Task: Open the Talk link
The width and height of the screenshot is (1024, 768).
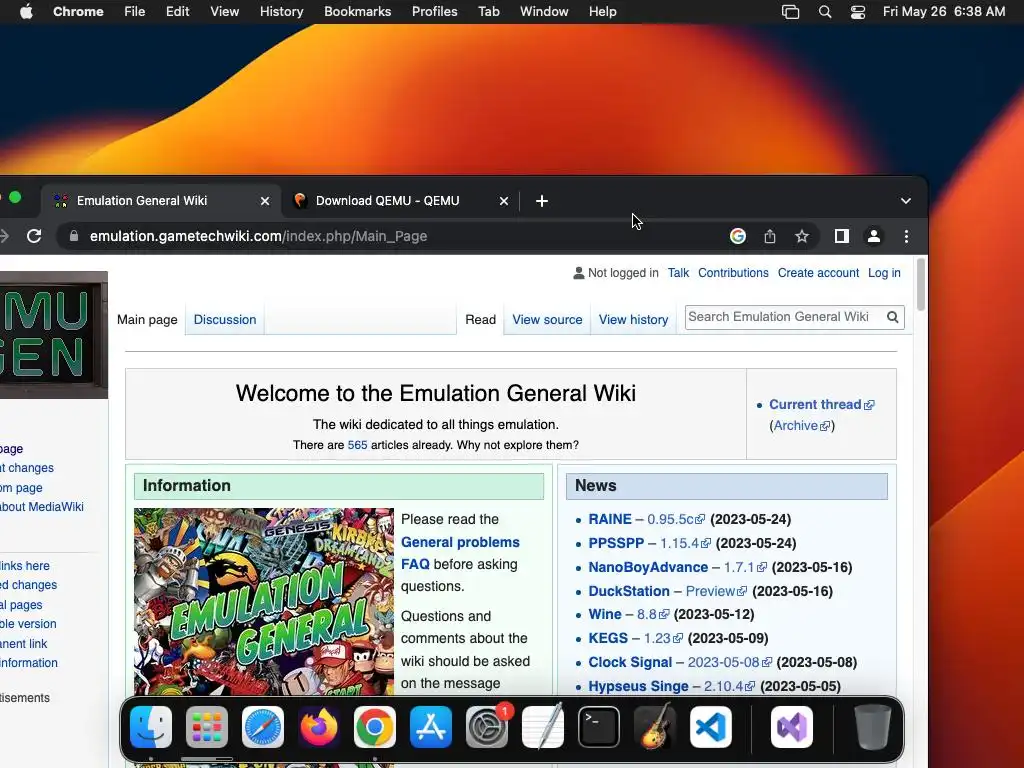Action: coord(678,273)
